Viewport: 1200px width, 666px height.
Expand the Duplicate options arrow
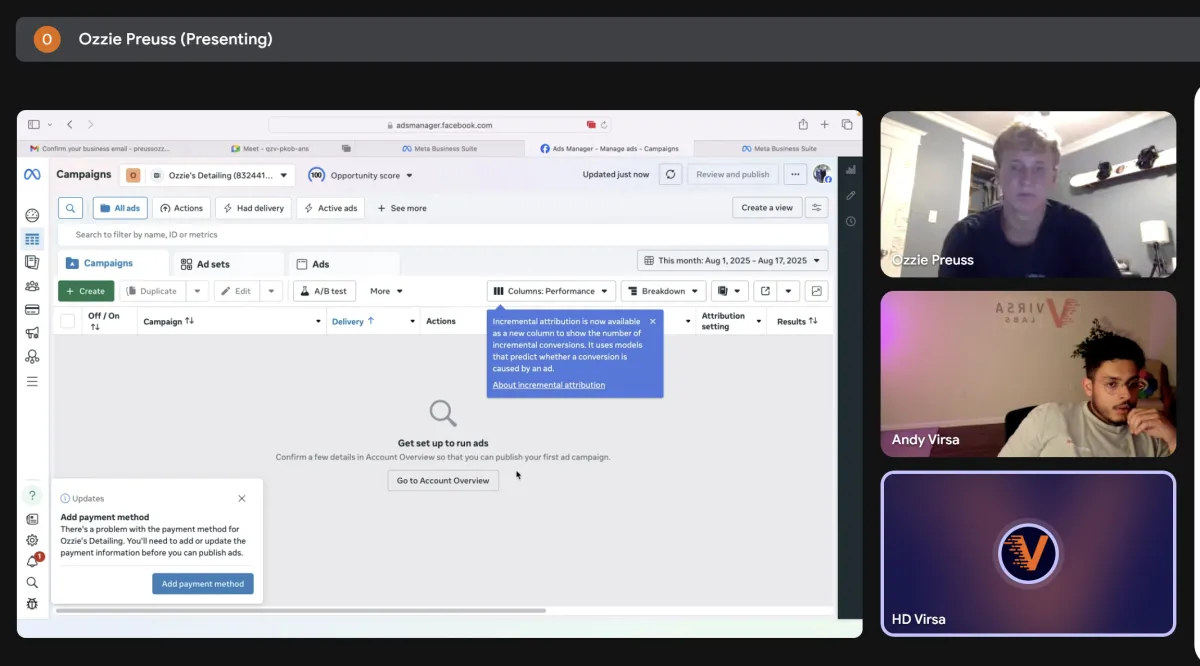[197, 291]
